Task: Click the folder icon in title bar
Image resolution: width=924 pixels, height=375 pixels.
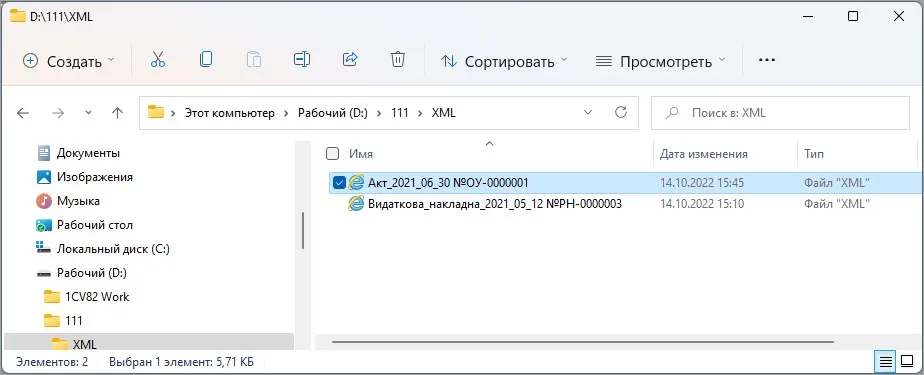Action: click(18, 16)
